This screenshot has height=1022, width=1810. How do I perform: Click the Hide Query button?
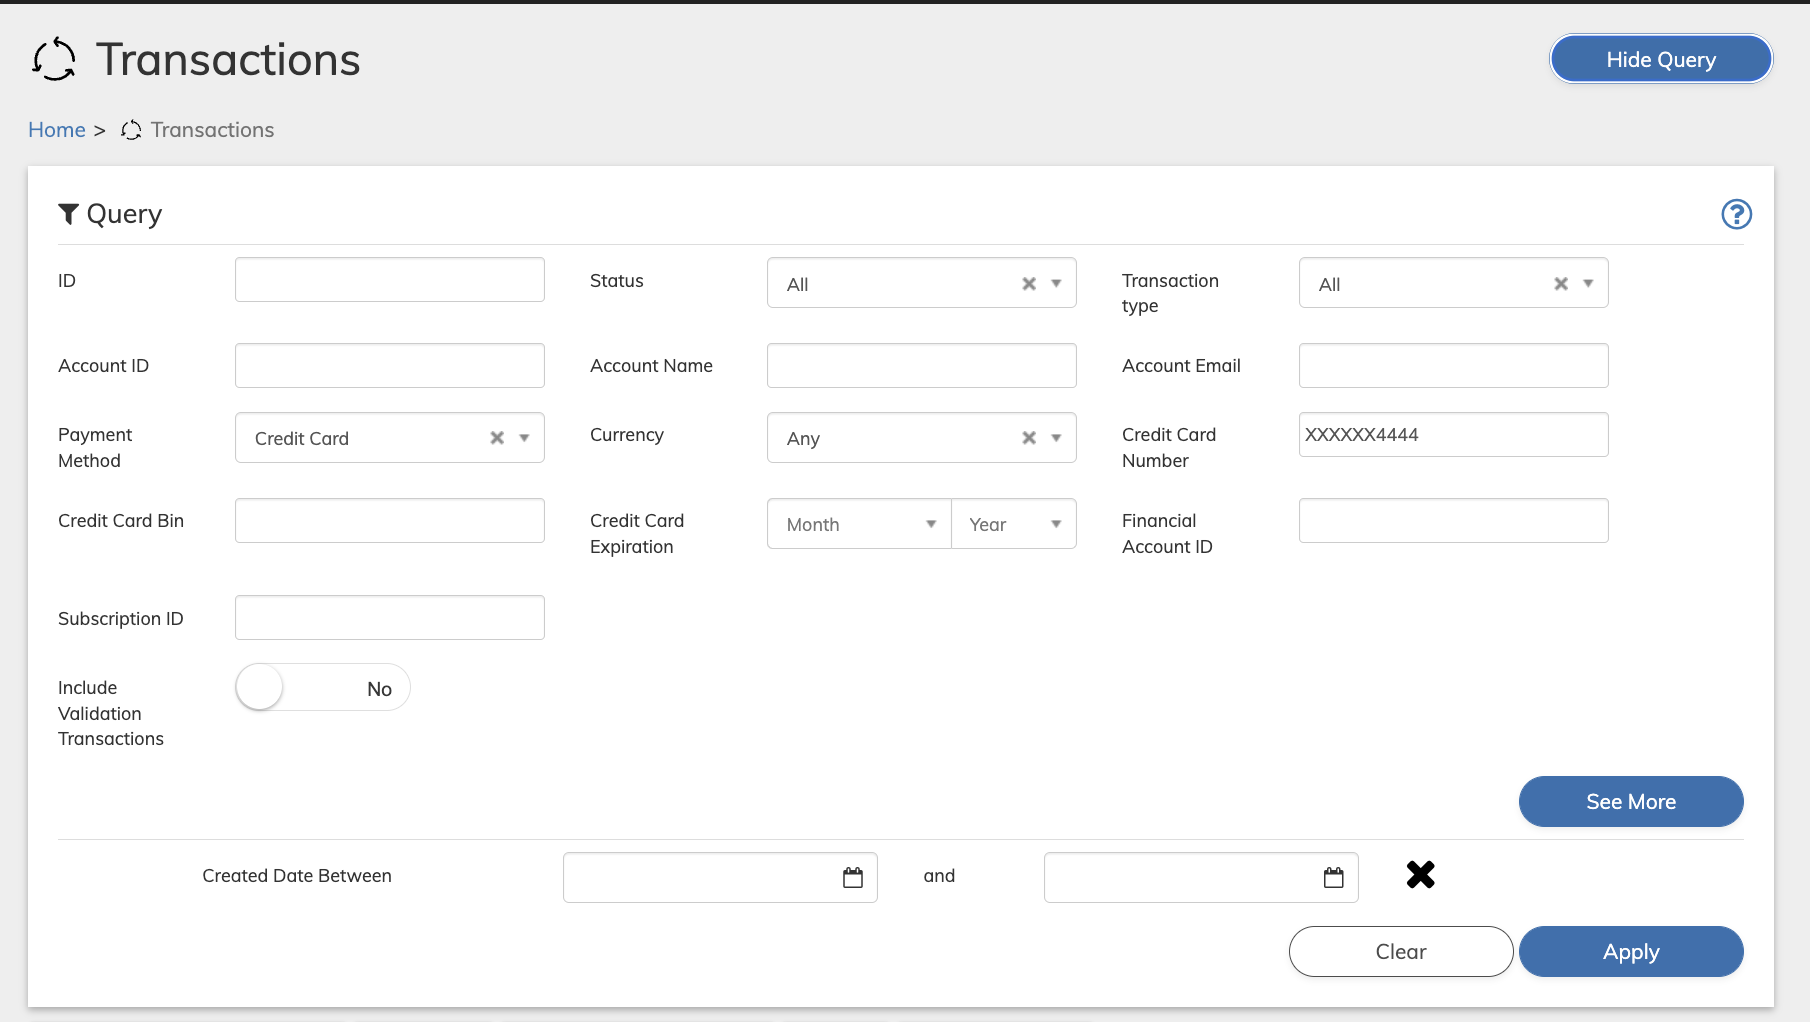click(1661, 59)
